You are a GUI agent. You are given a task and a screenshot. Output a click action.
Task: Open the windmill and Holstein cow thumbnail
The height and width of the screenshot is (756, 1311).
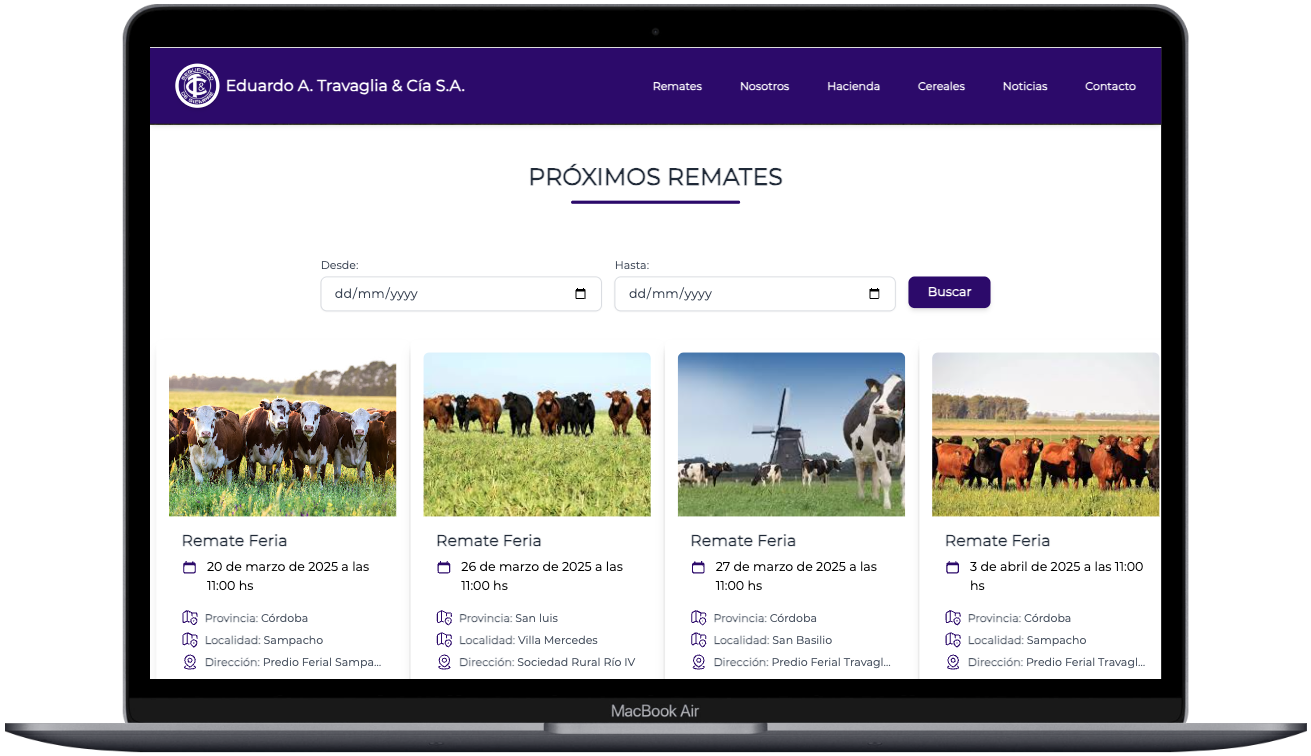coord(791,434)
